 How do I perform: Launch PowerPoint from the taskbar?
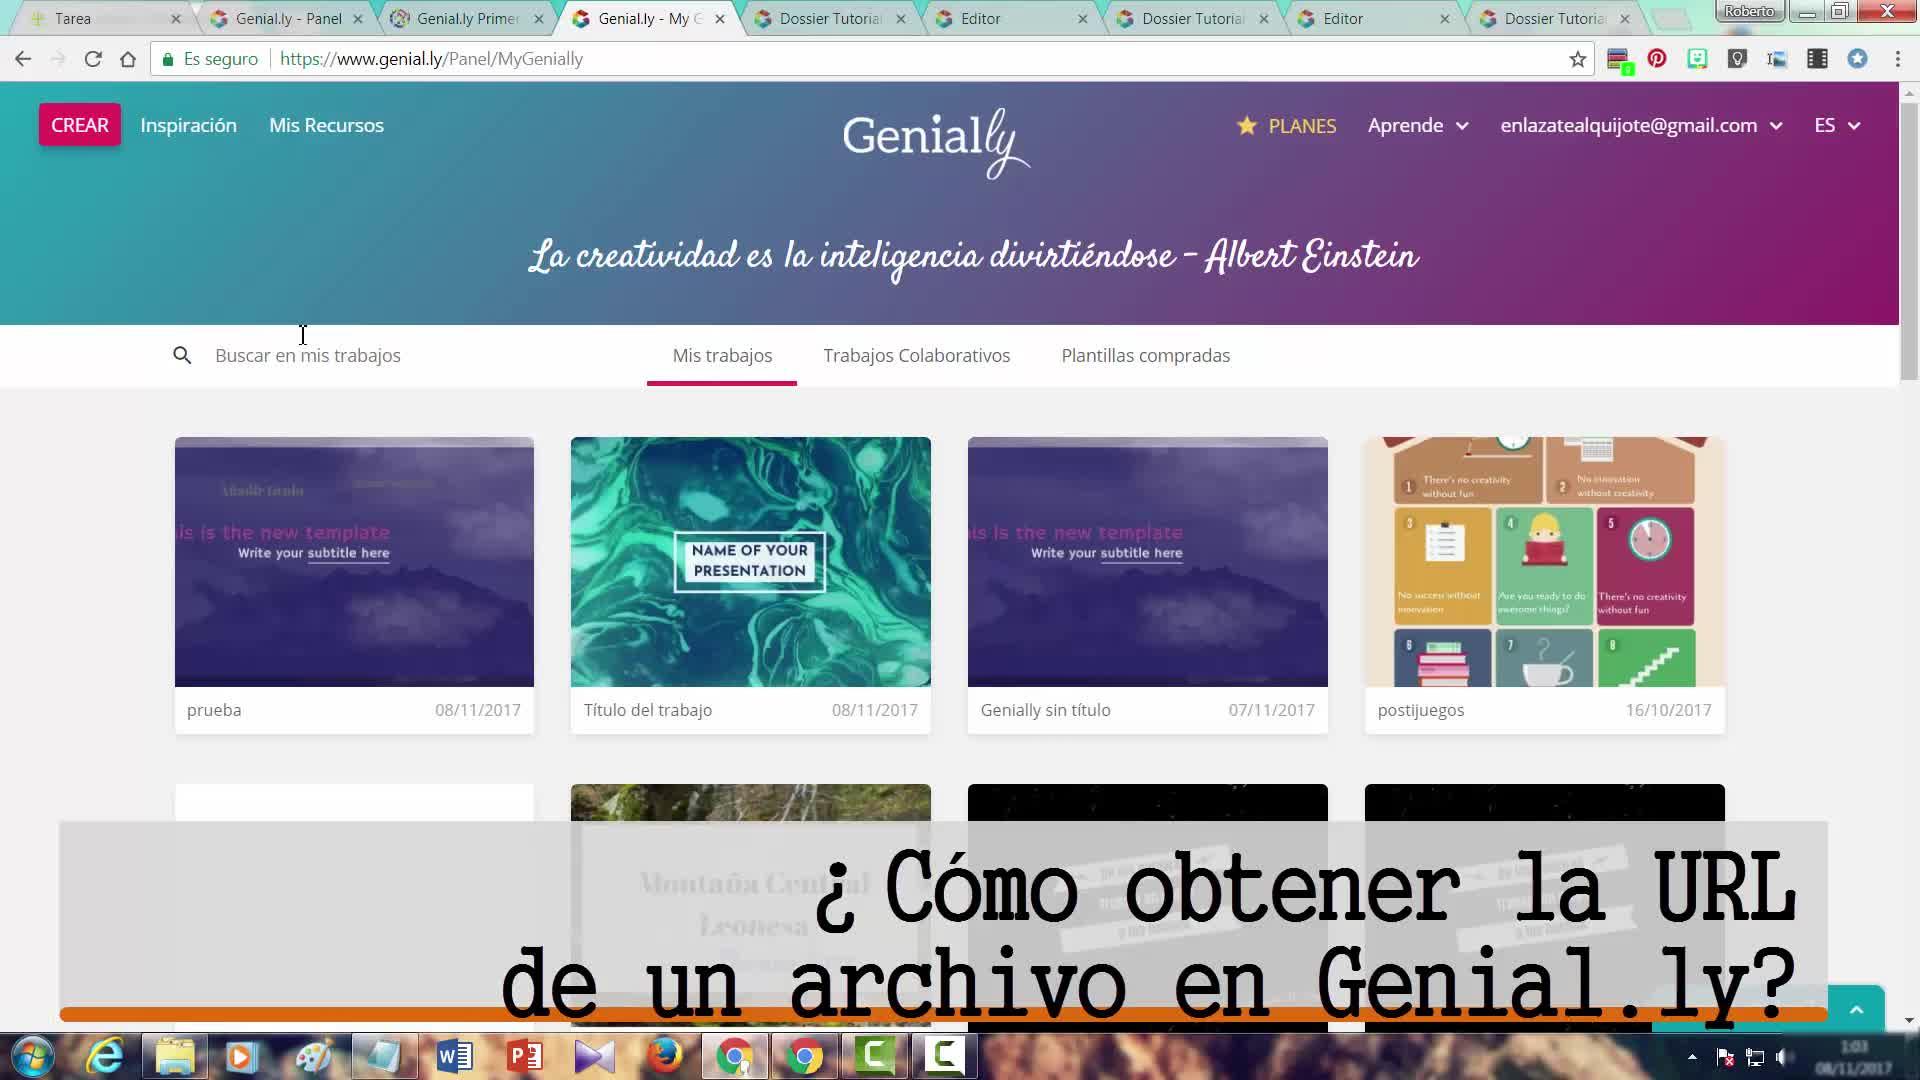point(524,1056)
